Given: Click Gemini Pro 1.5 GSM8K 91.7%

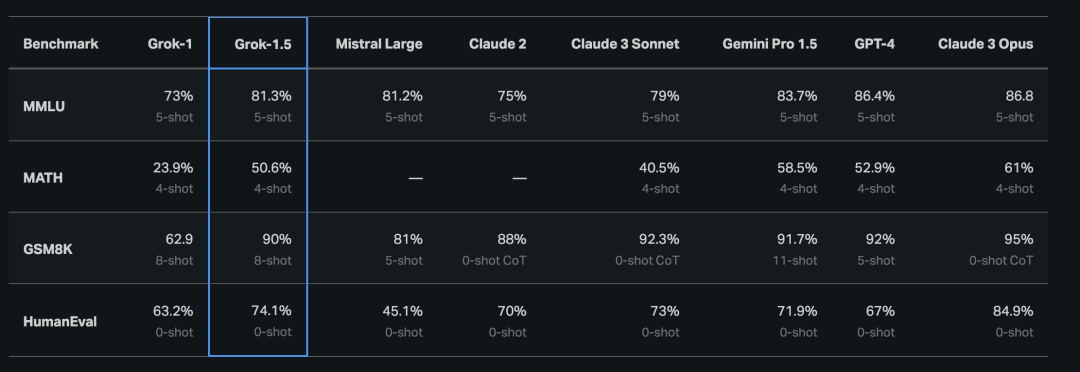Looking at the screenshot, I should (x=798, y=239).
